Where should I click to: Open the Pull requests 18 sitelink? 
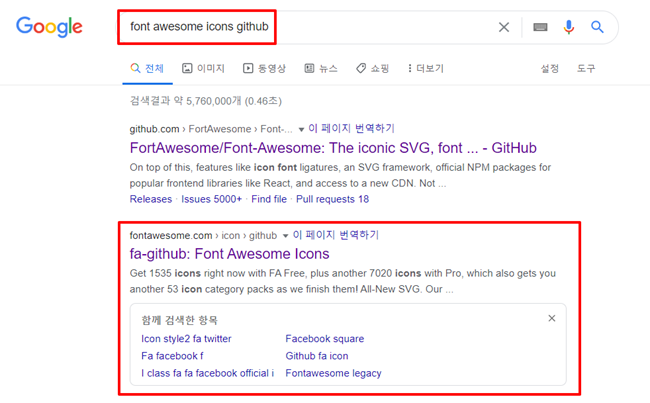[x=332, y=199]
